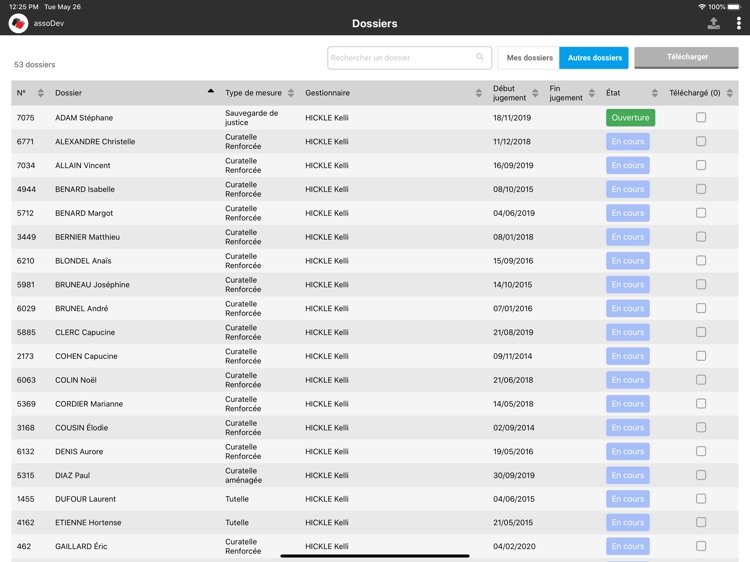Image resolution: width=750 pixels, height=562 pixels.
Task: Tick BENARD Margot row checkbox
Action: (701, 212)
